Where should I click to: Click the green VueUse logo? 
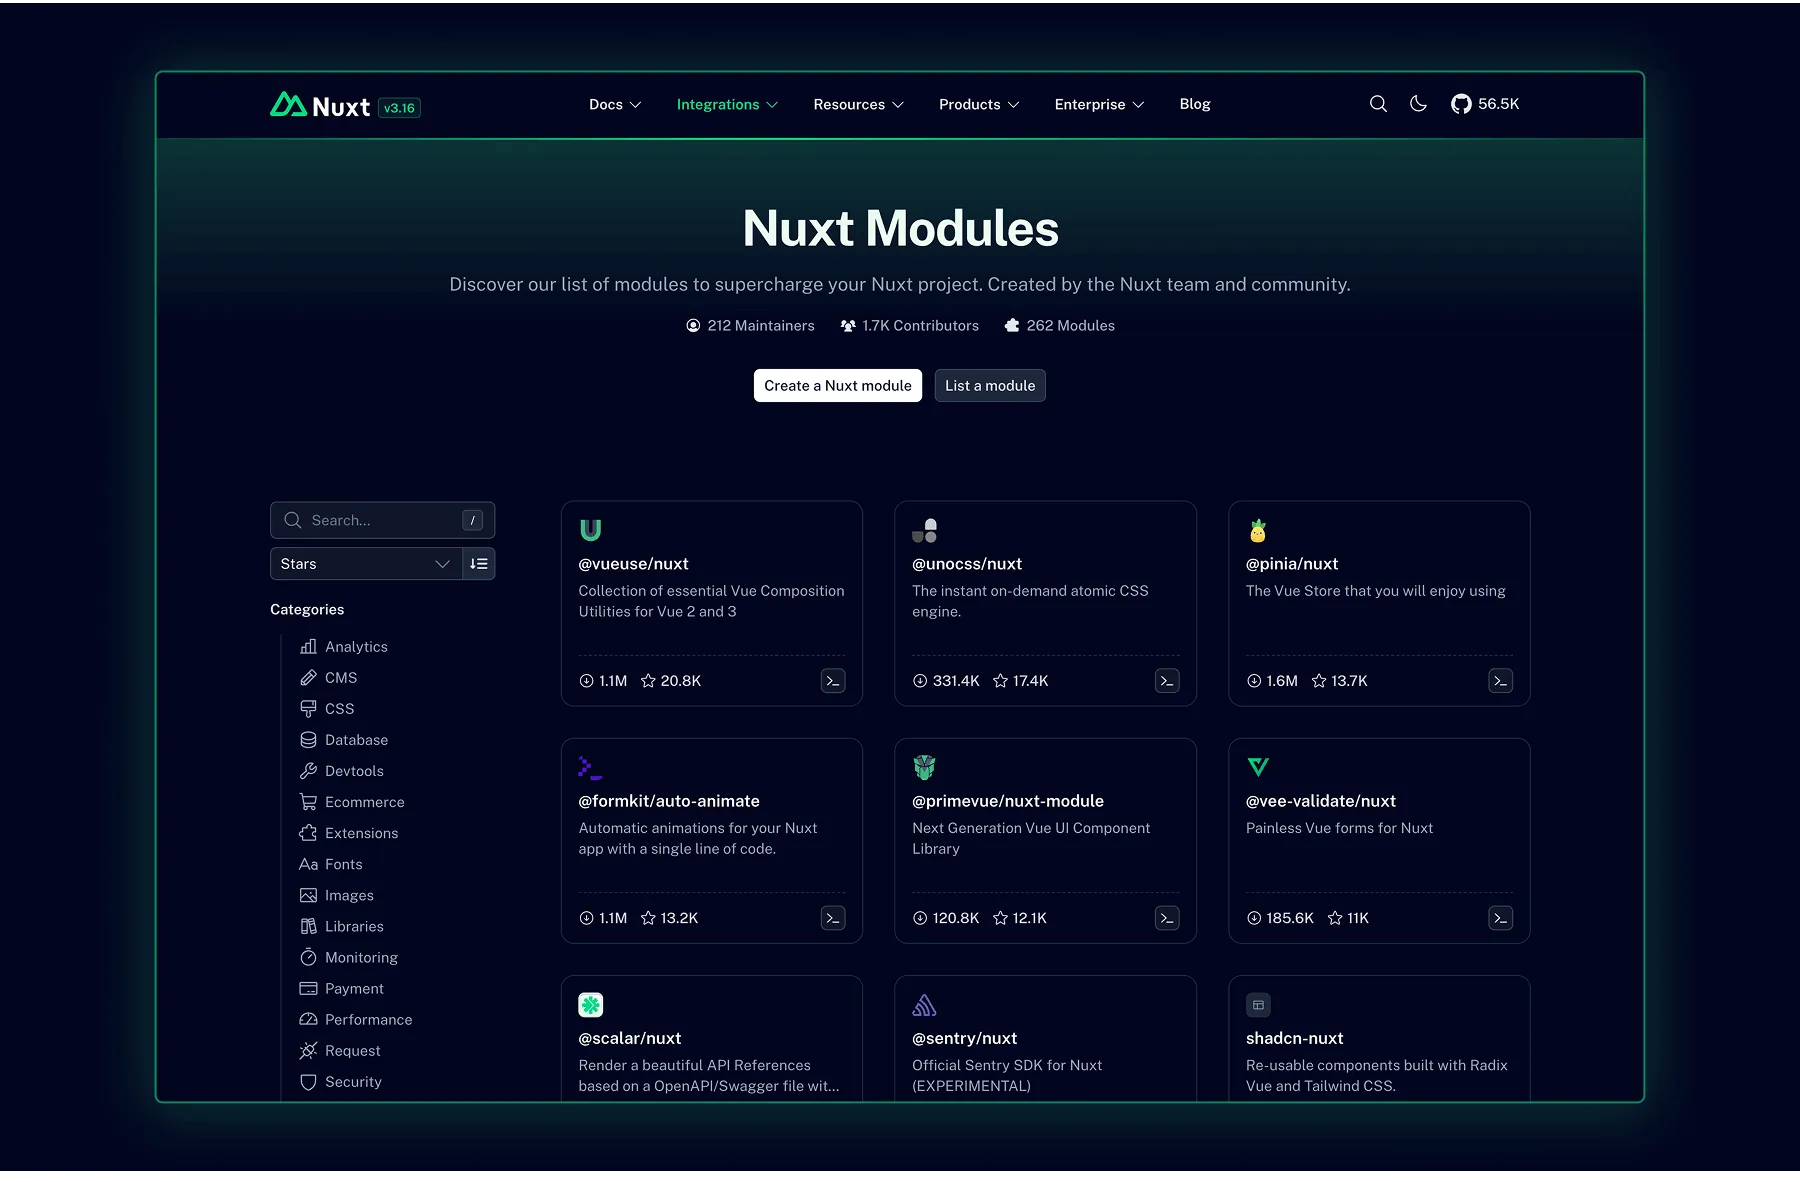click(591, 530)
